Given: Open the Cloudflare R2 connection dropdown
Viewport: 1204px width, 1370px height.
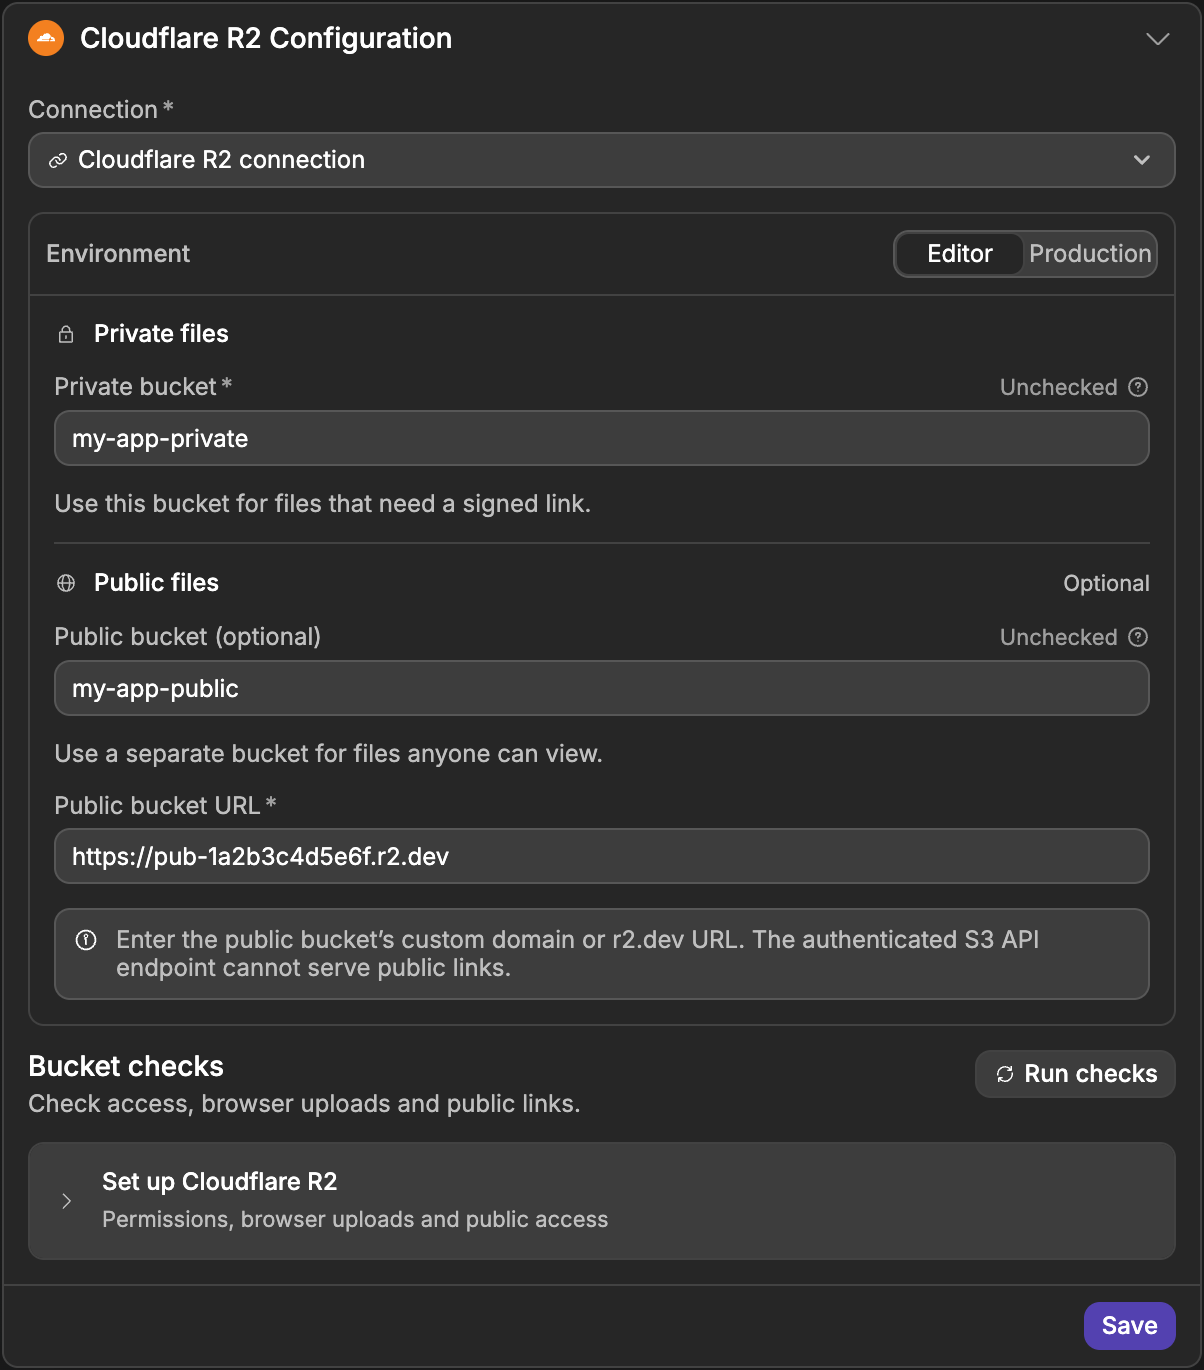Looking at the screenshot, I should pos(601,160).
